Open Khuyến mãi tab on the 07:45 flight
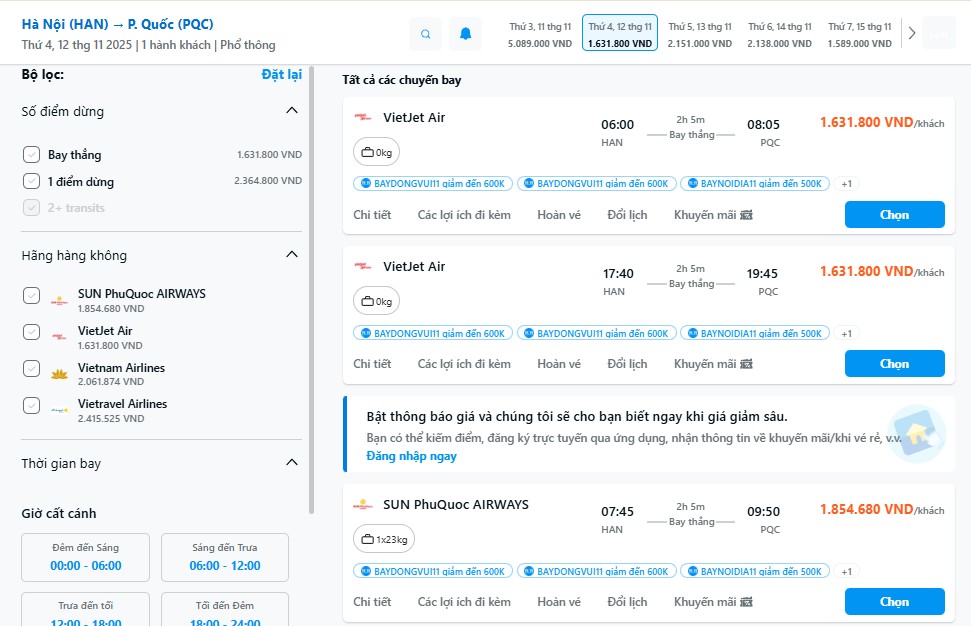Image resolution: width=971 pixels, height=626 pixels. click(713, 602)
